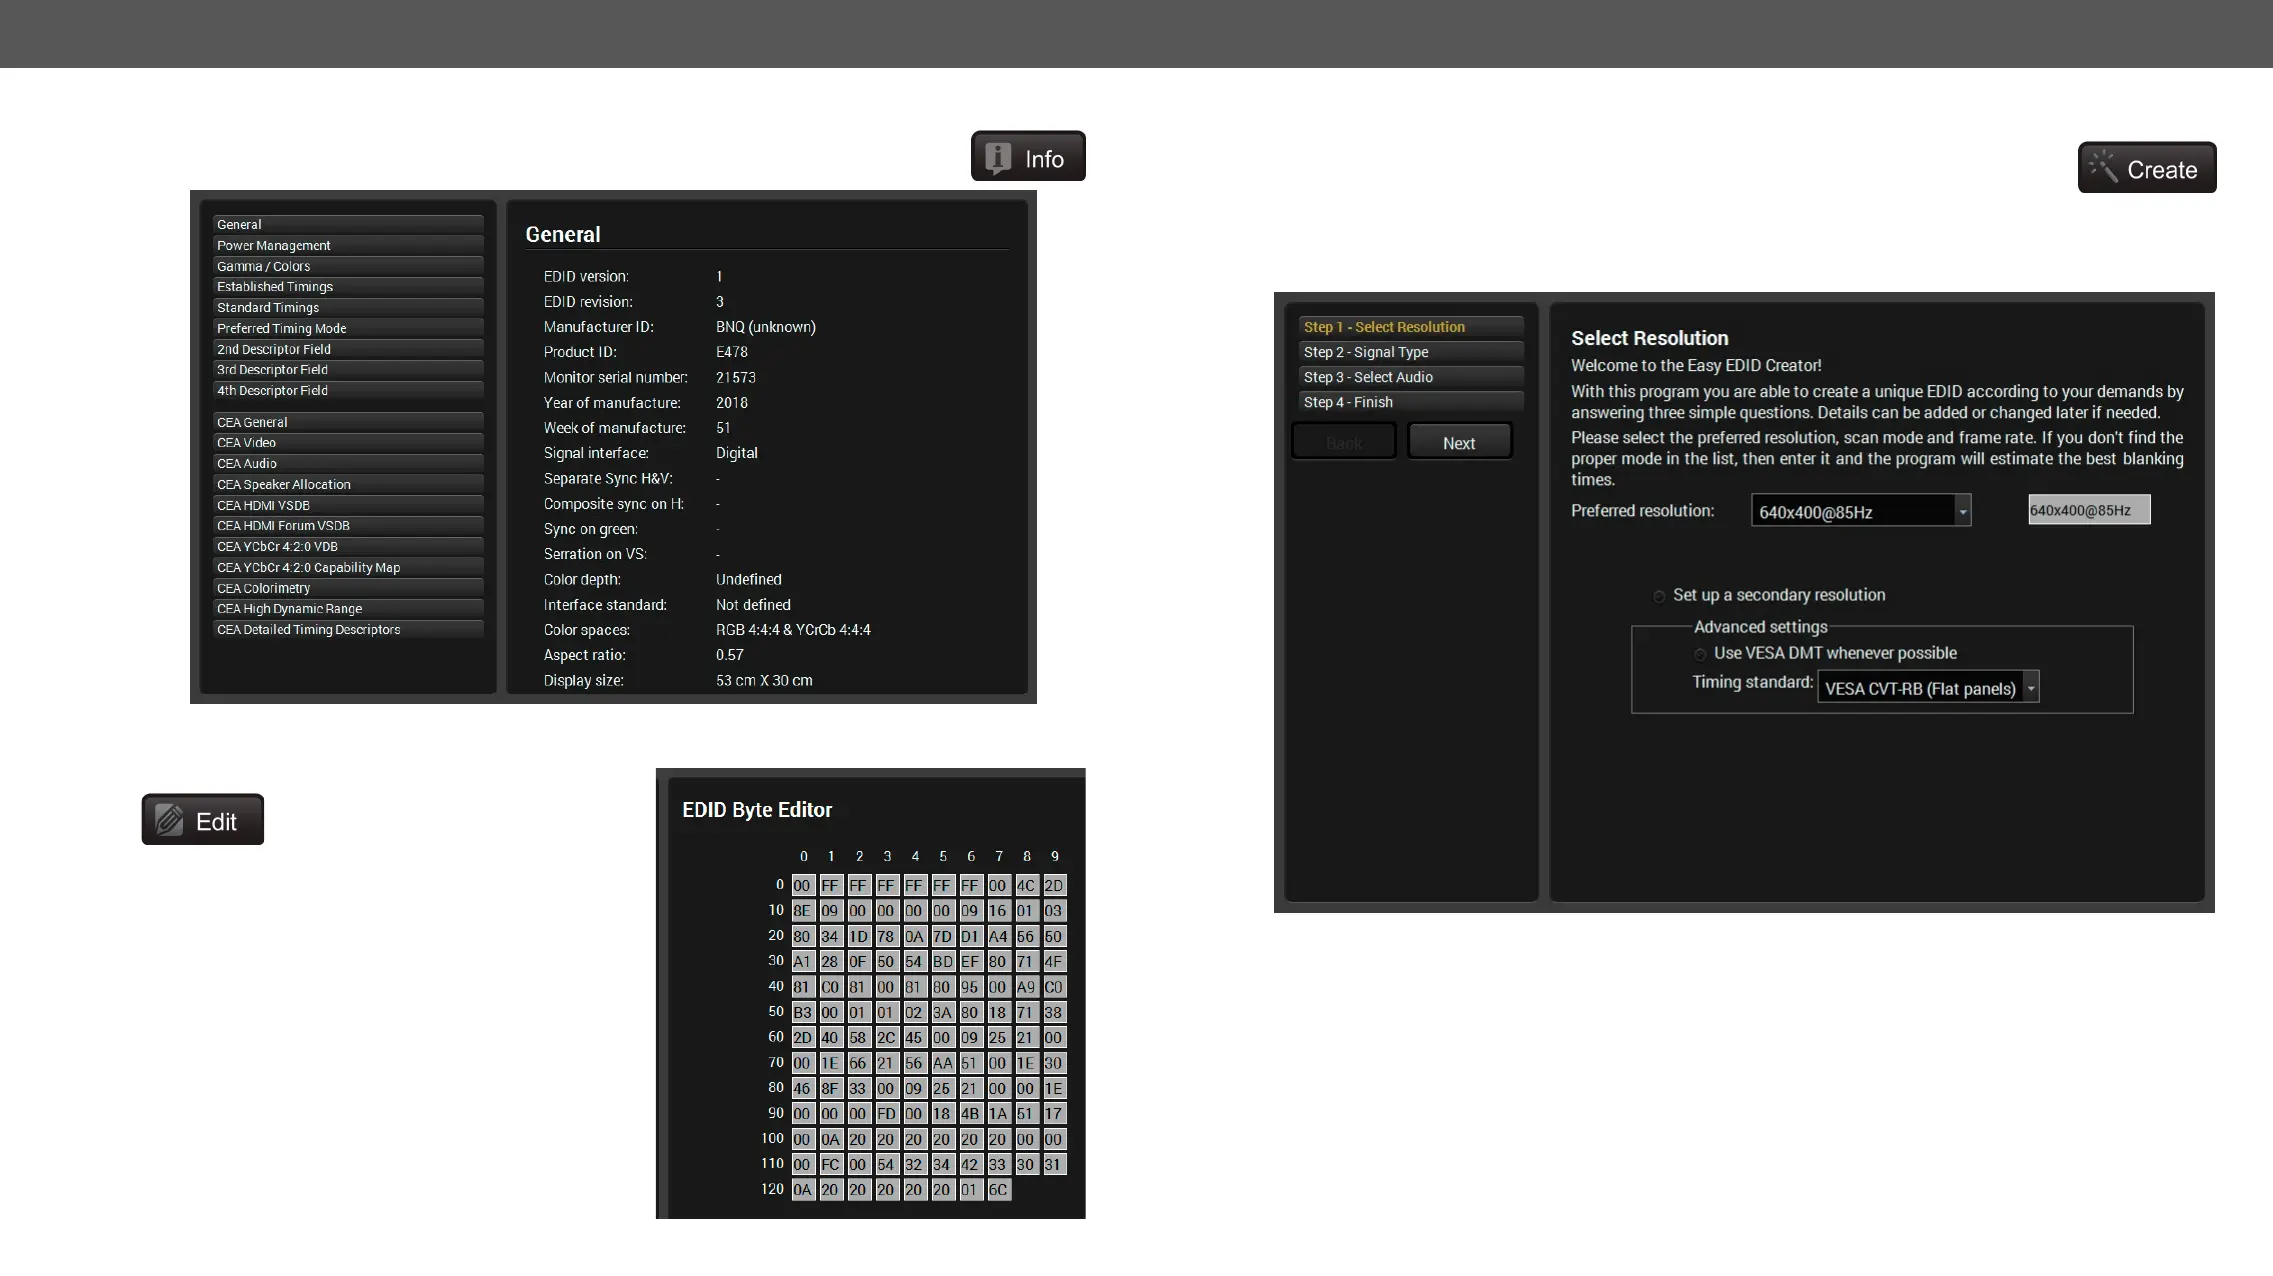The width and height of the screenshot is (2273, 1276).
Task: Go to Step 1 - Select Resolution
Action: tap(1411, 327)
